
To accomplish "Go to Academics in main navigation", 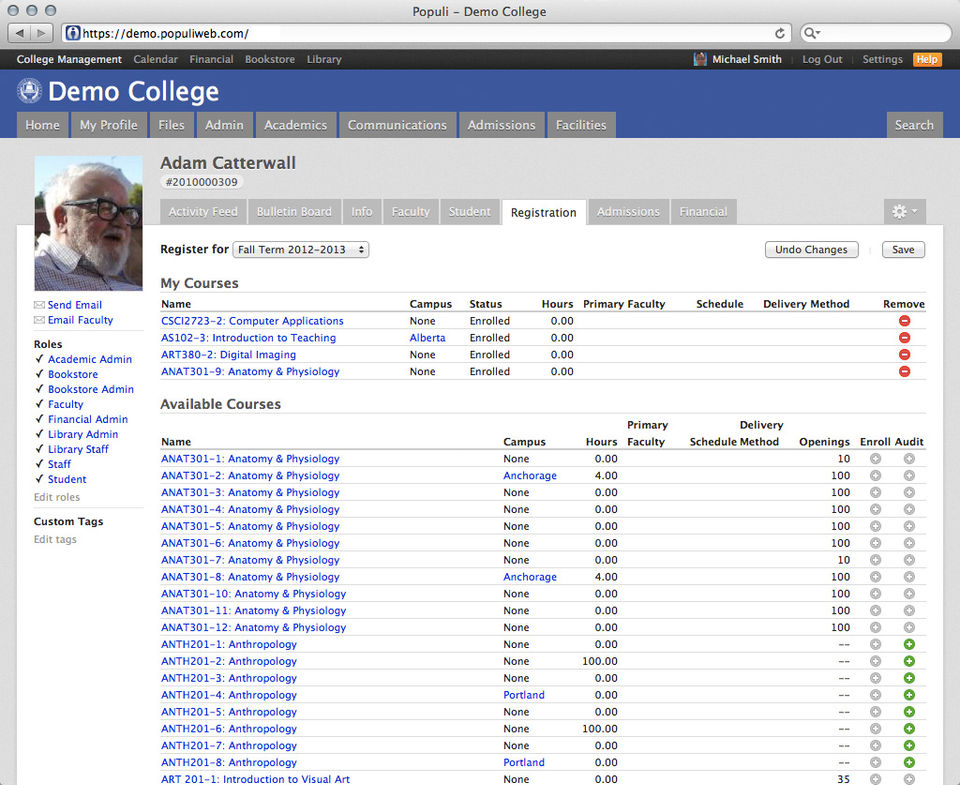I will [x=296, y=125].
